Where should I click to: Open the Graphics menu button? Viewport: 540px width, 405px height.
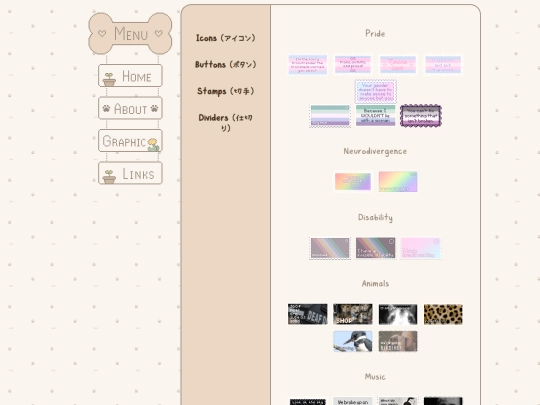click(130, 141)
